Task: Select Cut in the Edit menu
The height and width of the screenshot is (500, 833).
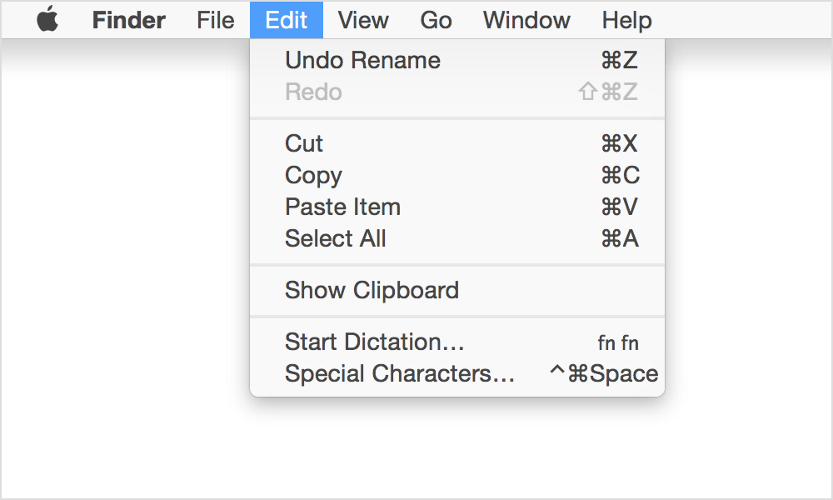Action: coord(304,144)
